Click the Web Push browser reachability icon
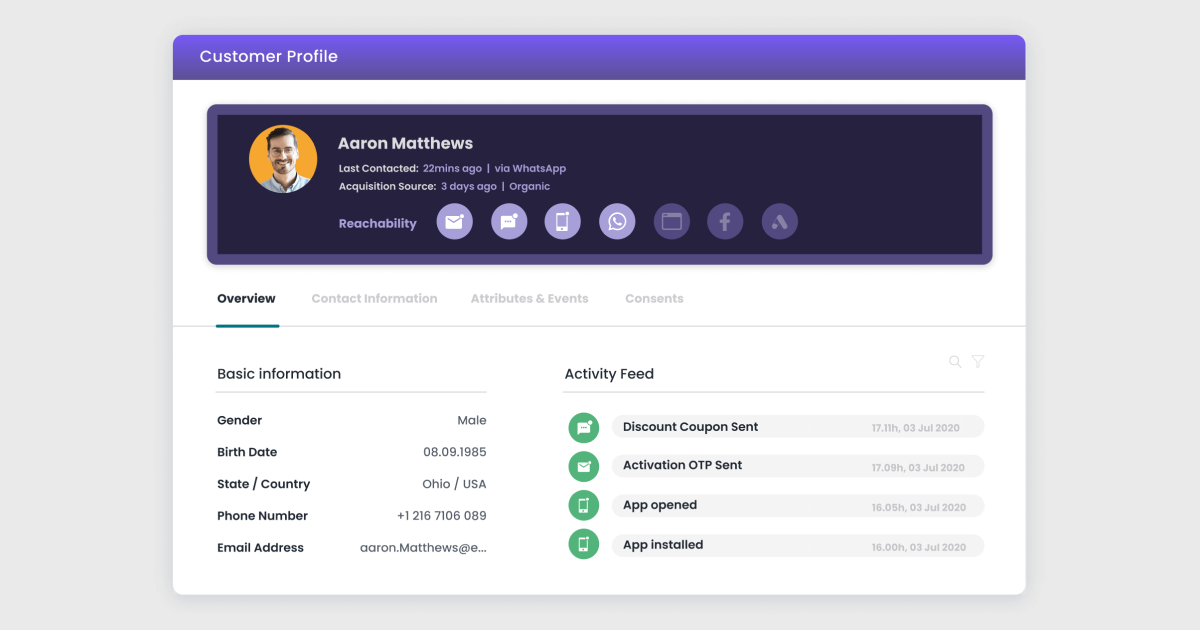 tap(671, 221)
